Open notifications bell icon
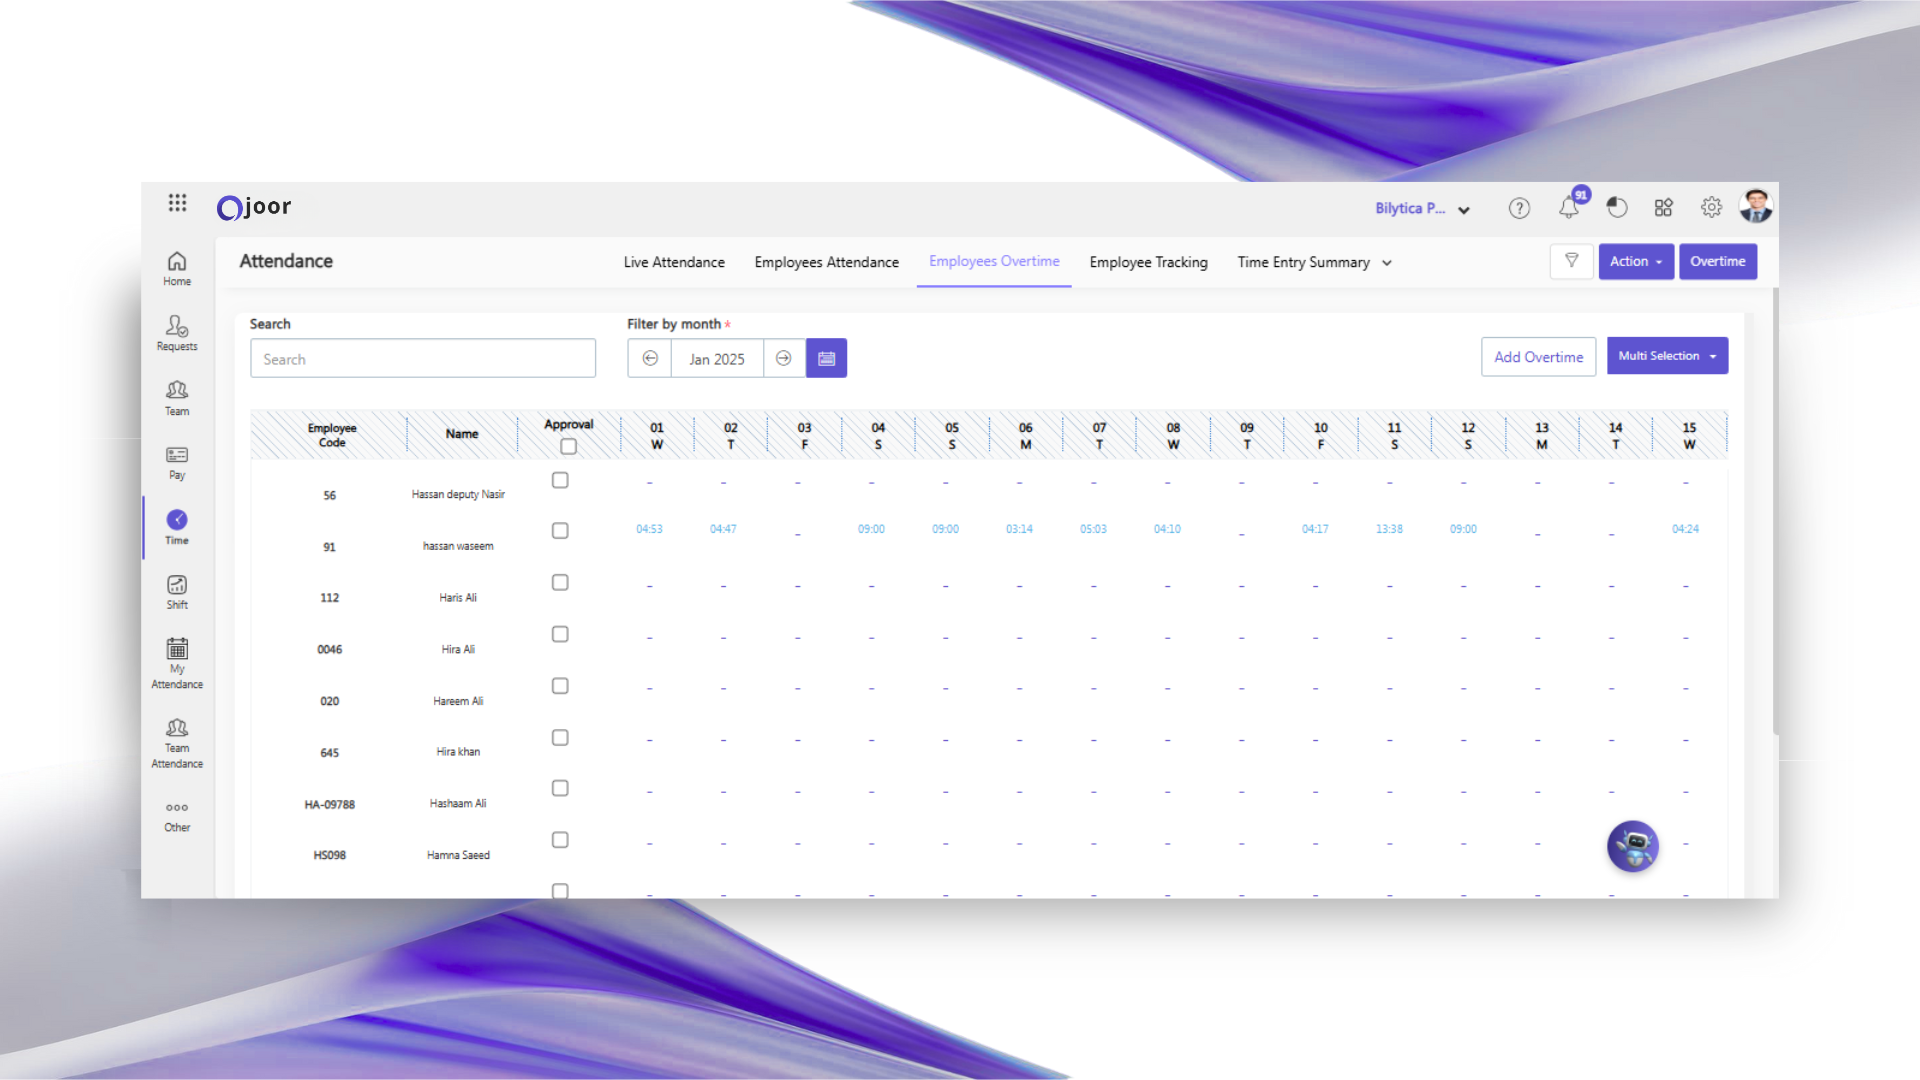 1568,208
